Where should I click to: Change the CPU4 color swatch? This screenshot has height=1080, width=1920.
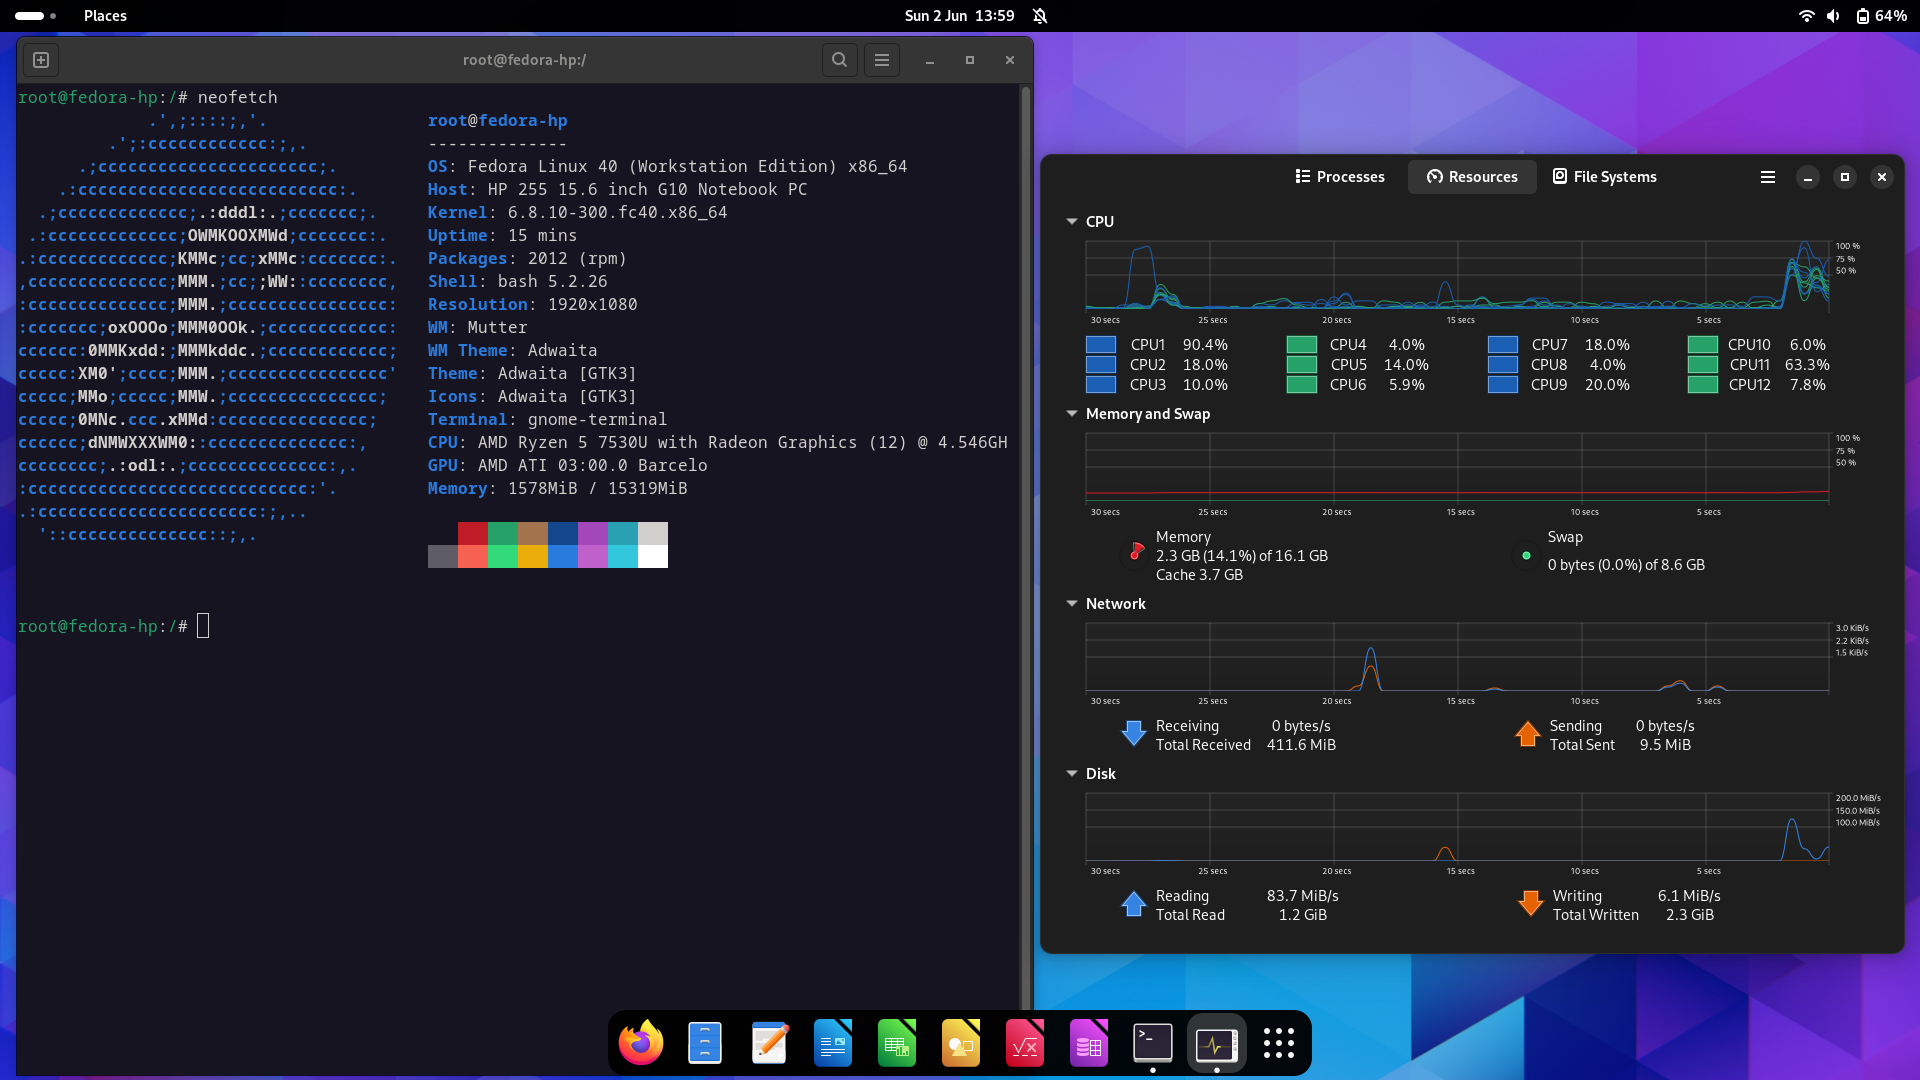[1302, 345]
